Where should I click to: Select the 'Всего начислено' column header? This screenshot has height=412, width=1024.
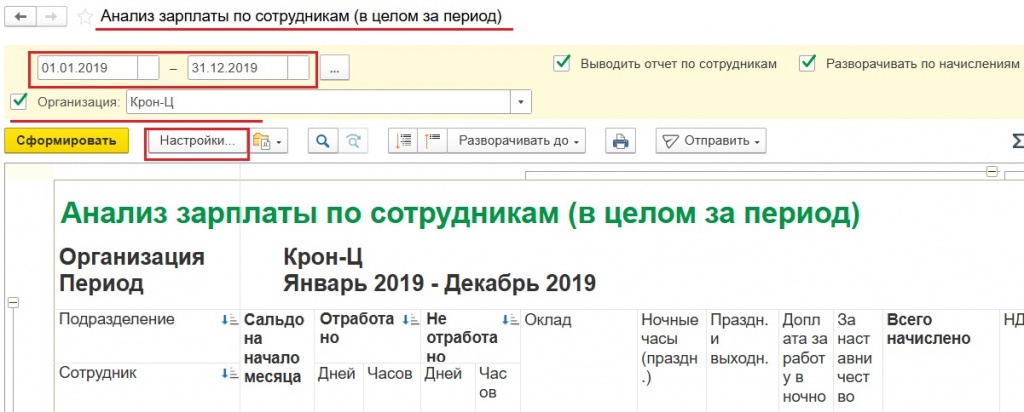tap(940, 361)
